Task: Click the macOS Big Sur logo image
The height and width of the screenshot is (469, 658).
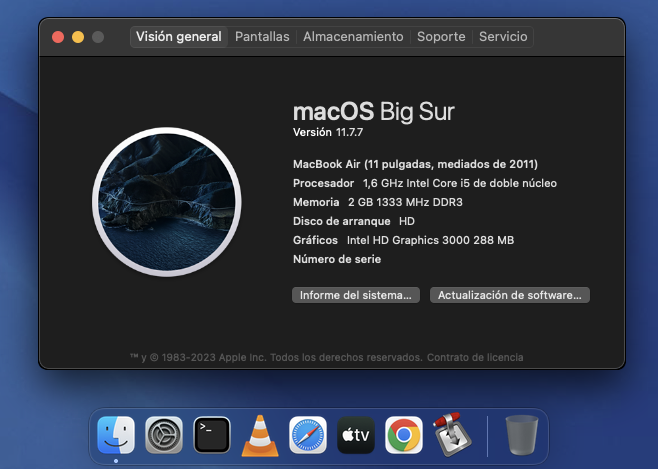Action: (167, 202)
